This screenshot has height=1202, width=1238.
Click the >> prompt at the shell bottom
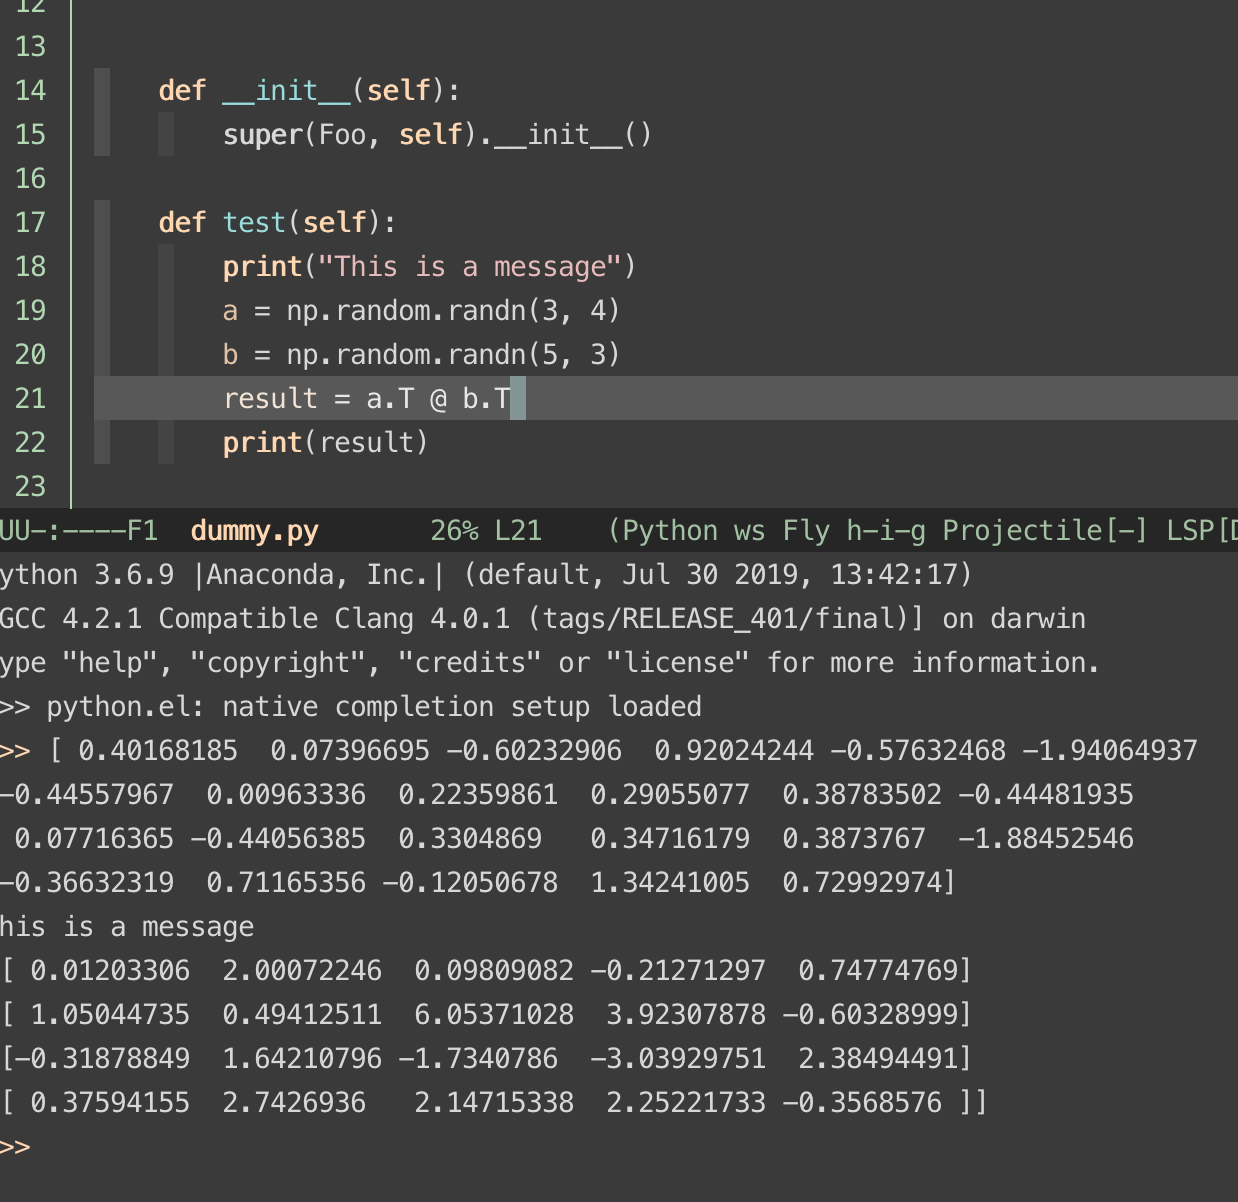(x=15, y=1147)
